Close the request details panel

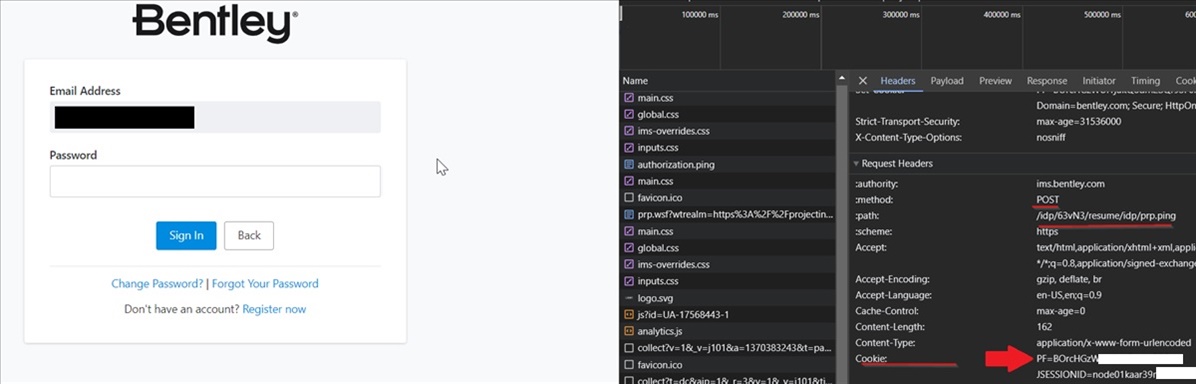coord(863,81)
